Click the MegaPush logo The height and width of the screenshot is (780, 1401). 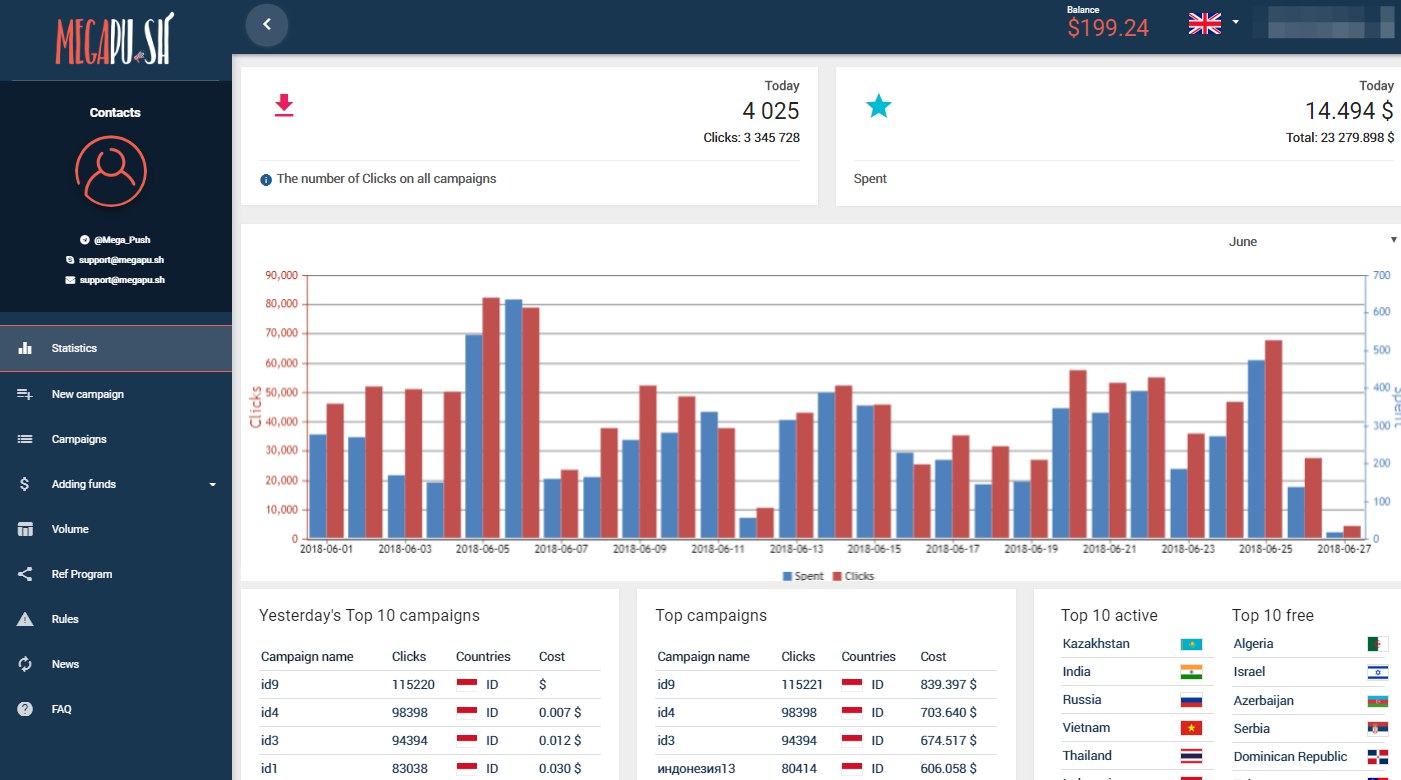pyautogui.click(x=115, y=38)
